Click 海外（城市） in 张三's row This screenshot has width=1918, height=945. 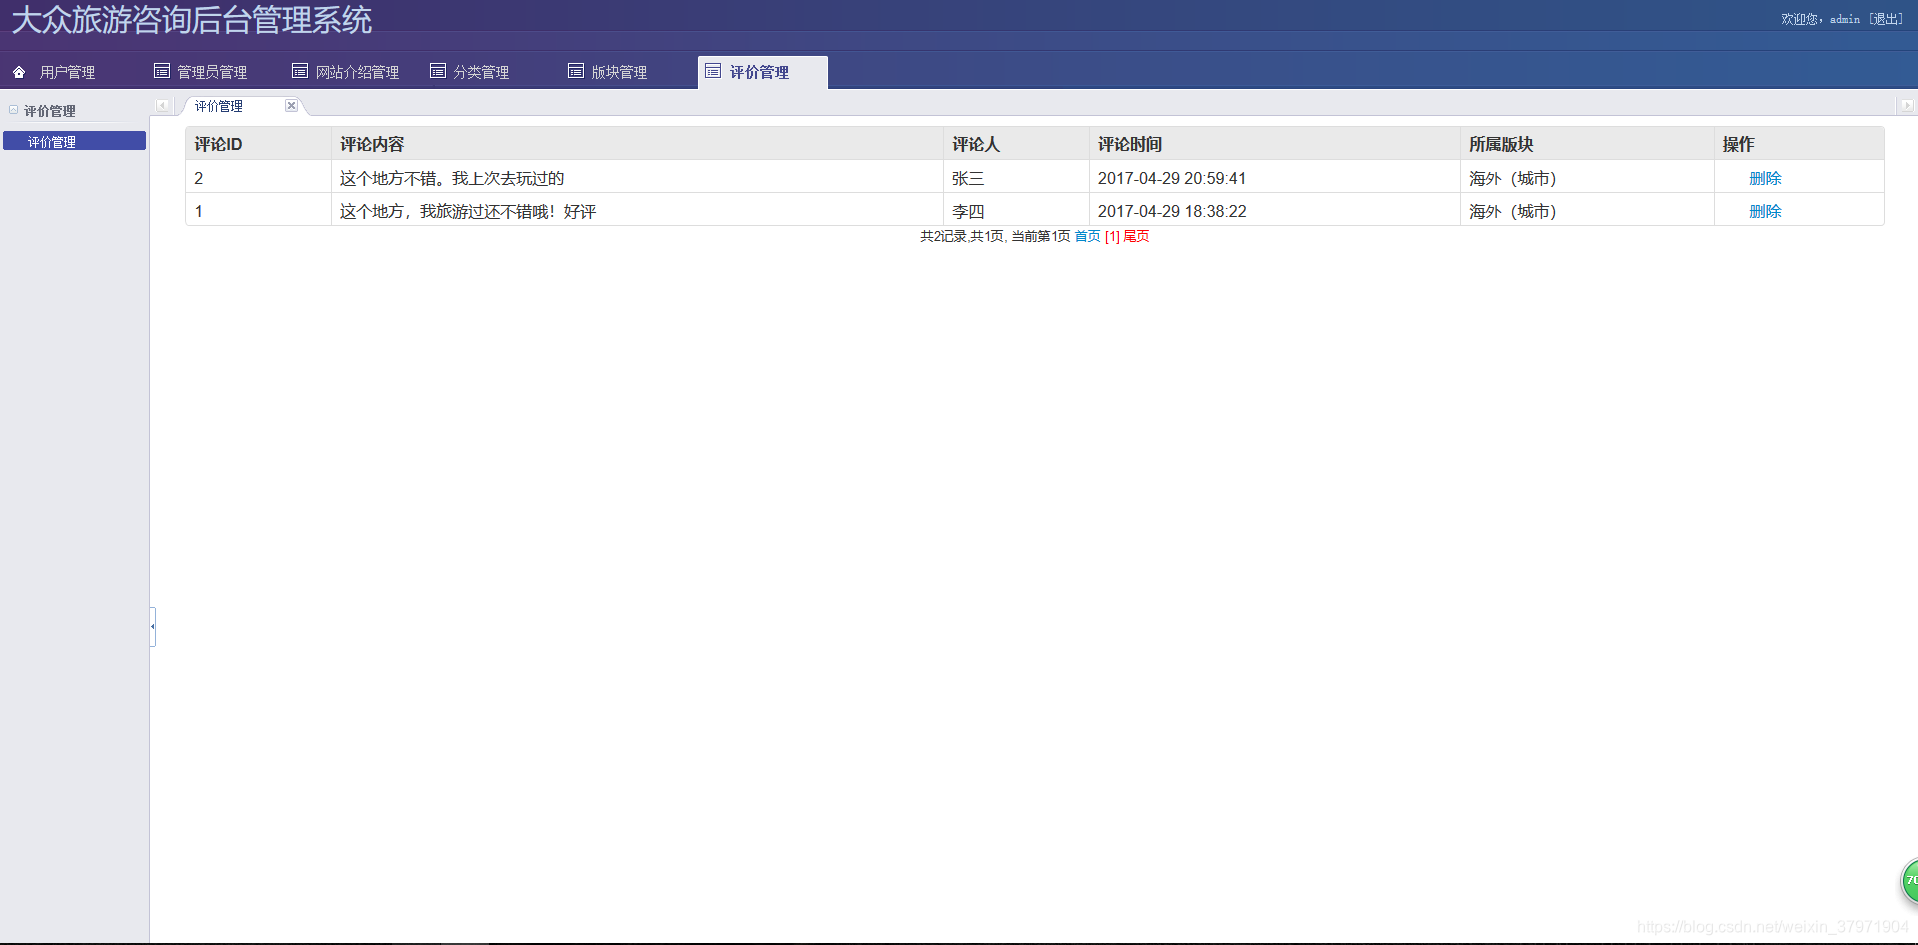coord(1513,178)
